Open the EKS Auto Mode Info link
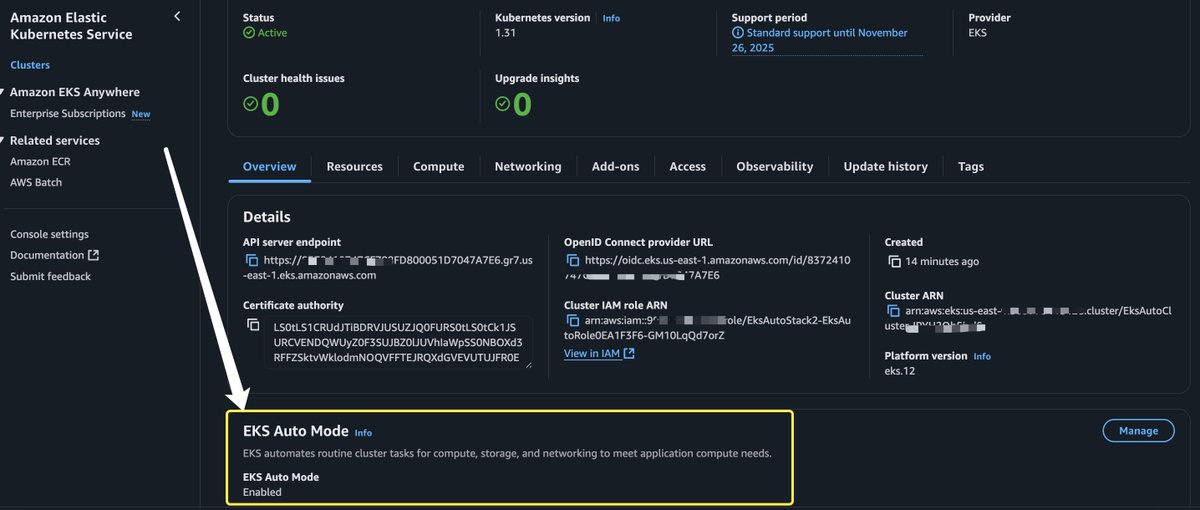This screenshot has height=510, width=1200. pos(363,433)
